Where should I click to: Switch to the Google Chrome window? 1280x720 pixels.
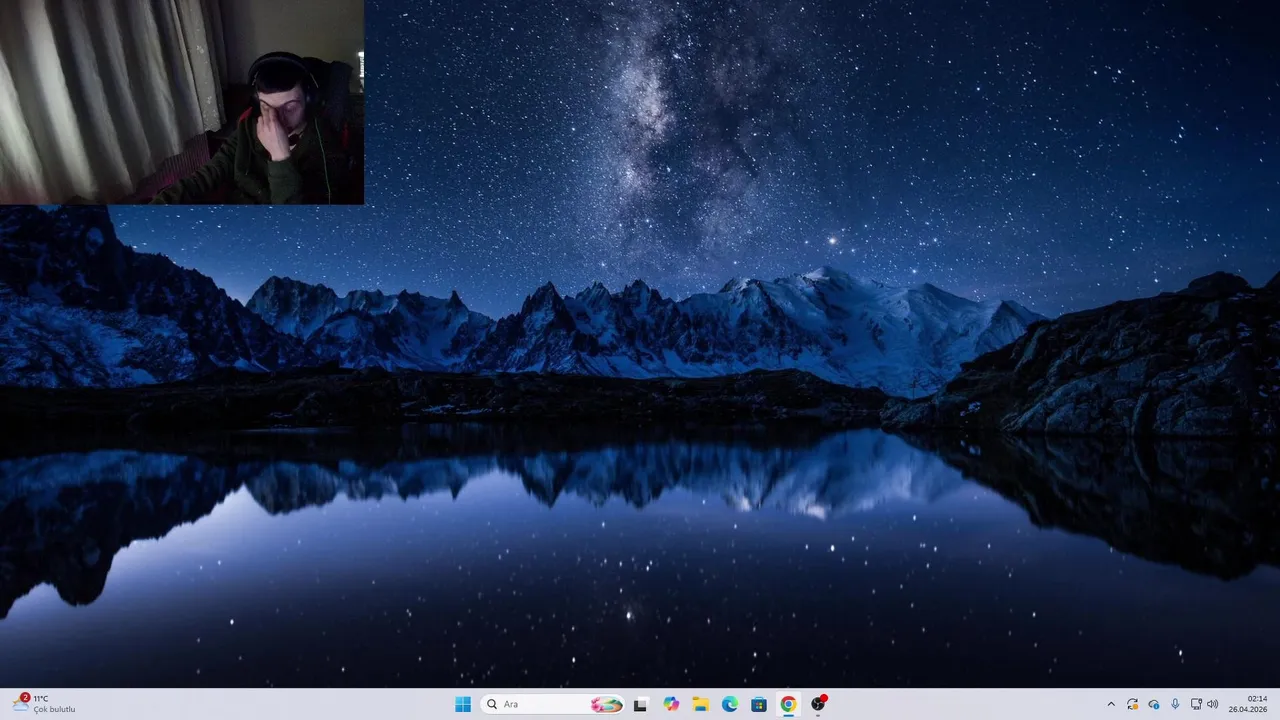click(x=788, y=704)
